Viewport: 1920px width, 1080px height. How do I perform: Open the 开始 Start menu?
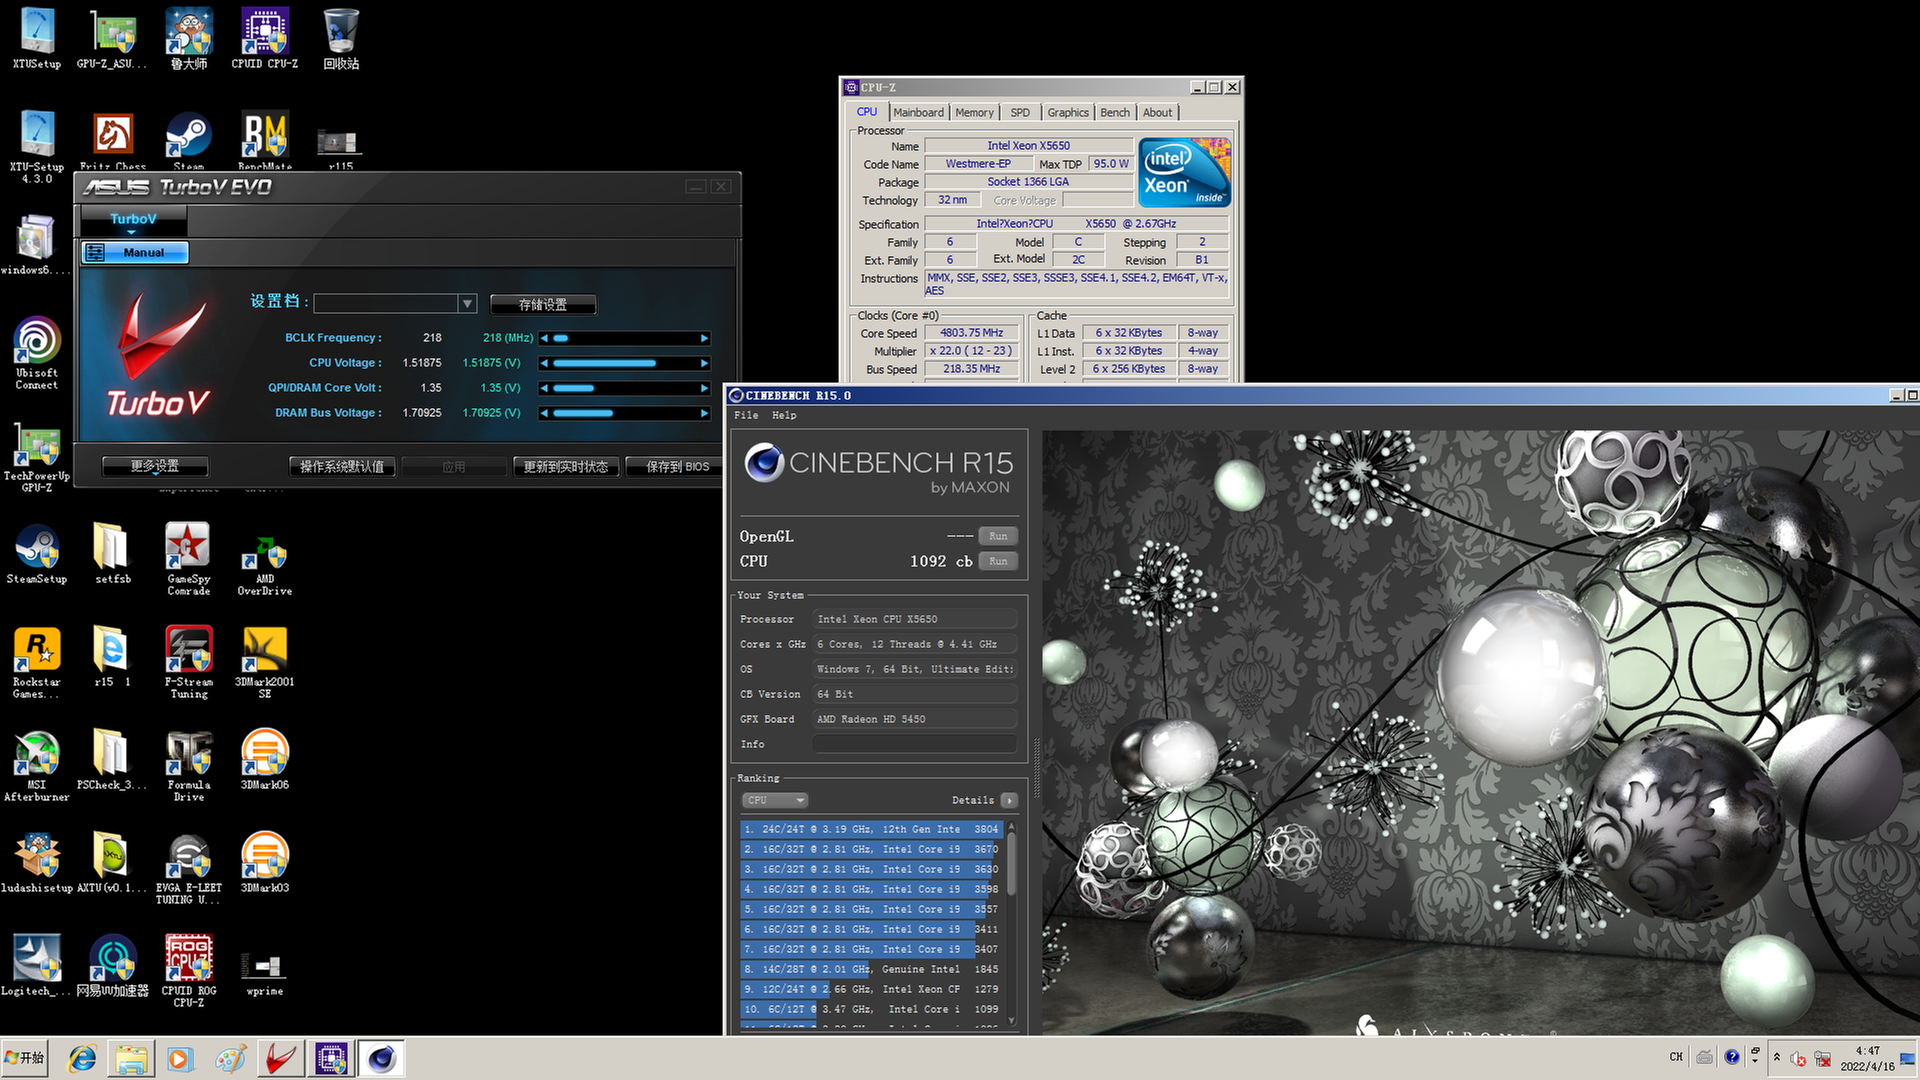25,1058
